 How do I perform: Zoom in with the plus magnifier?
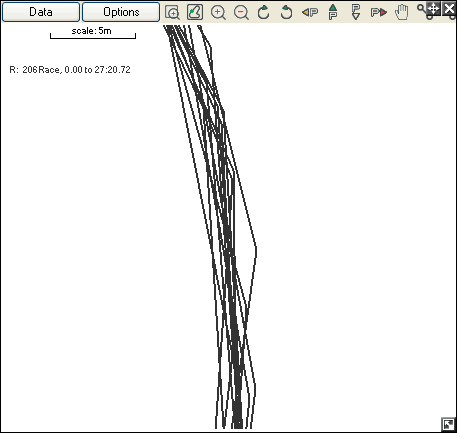point(218,12)
